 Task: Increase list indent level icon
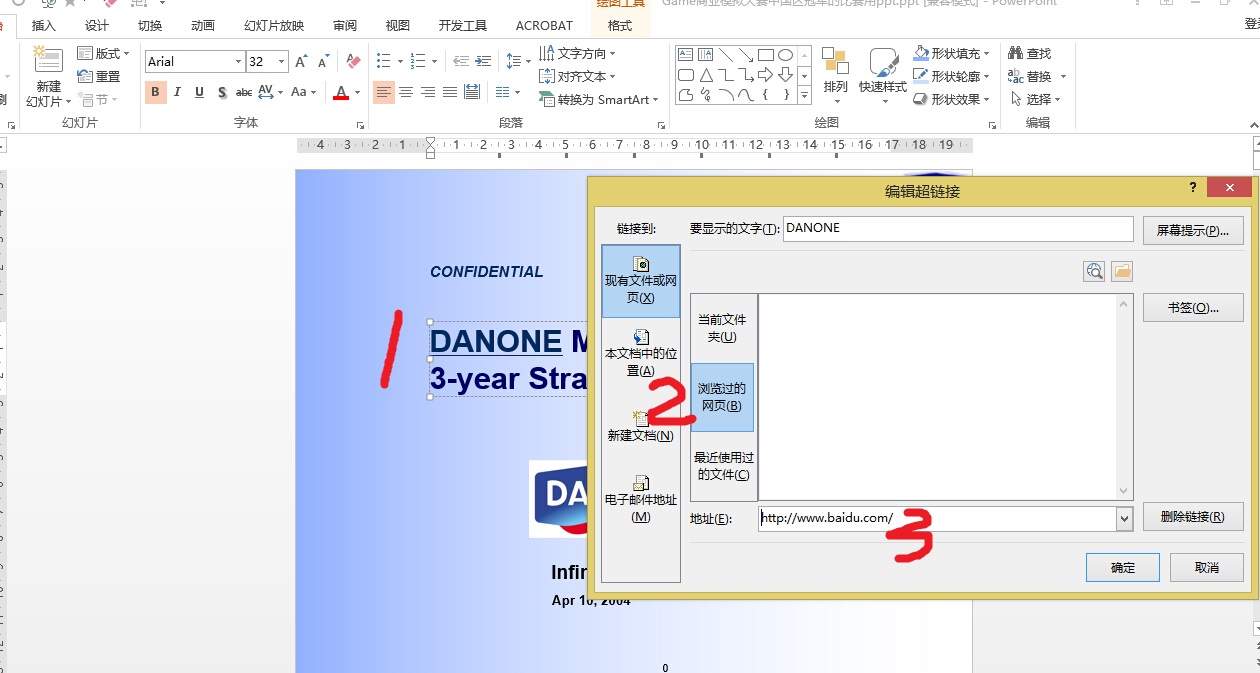(x=483, y=62)
